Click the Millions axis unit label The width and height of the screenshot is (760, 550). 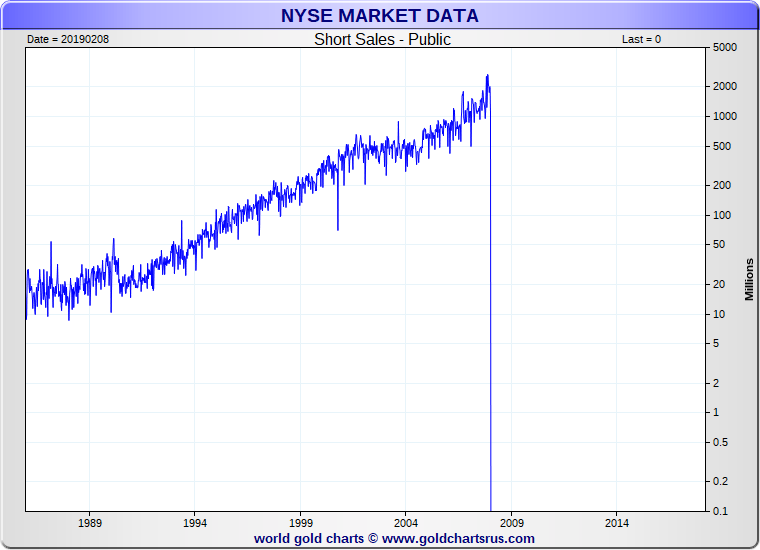(749, 280)
